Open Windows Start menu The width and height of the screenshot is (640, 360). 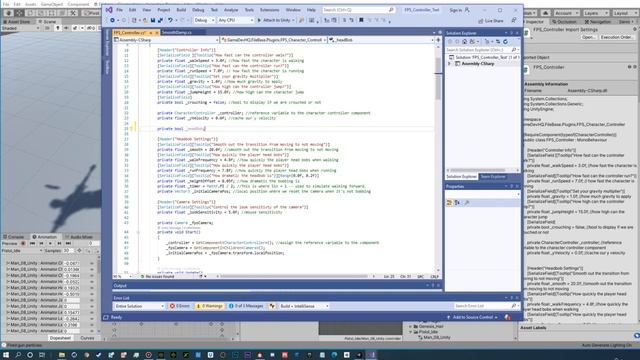6,355
